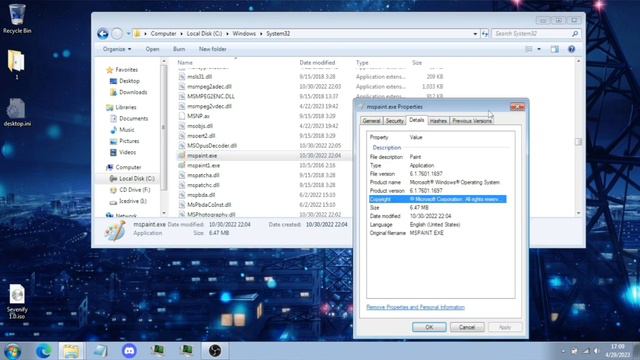Click the taskbar clock showing 17:00

point(618,351)
